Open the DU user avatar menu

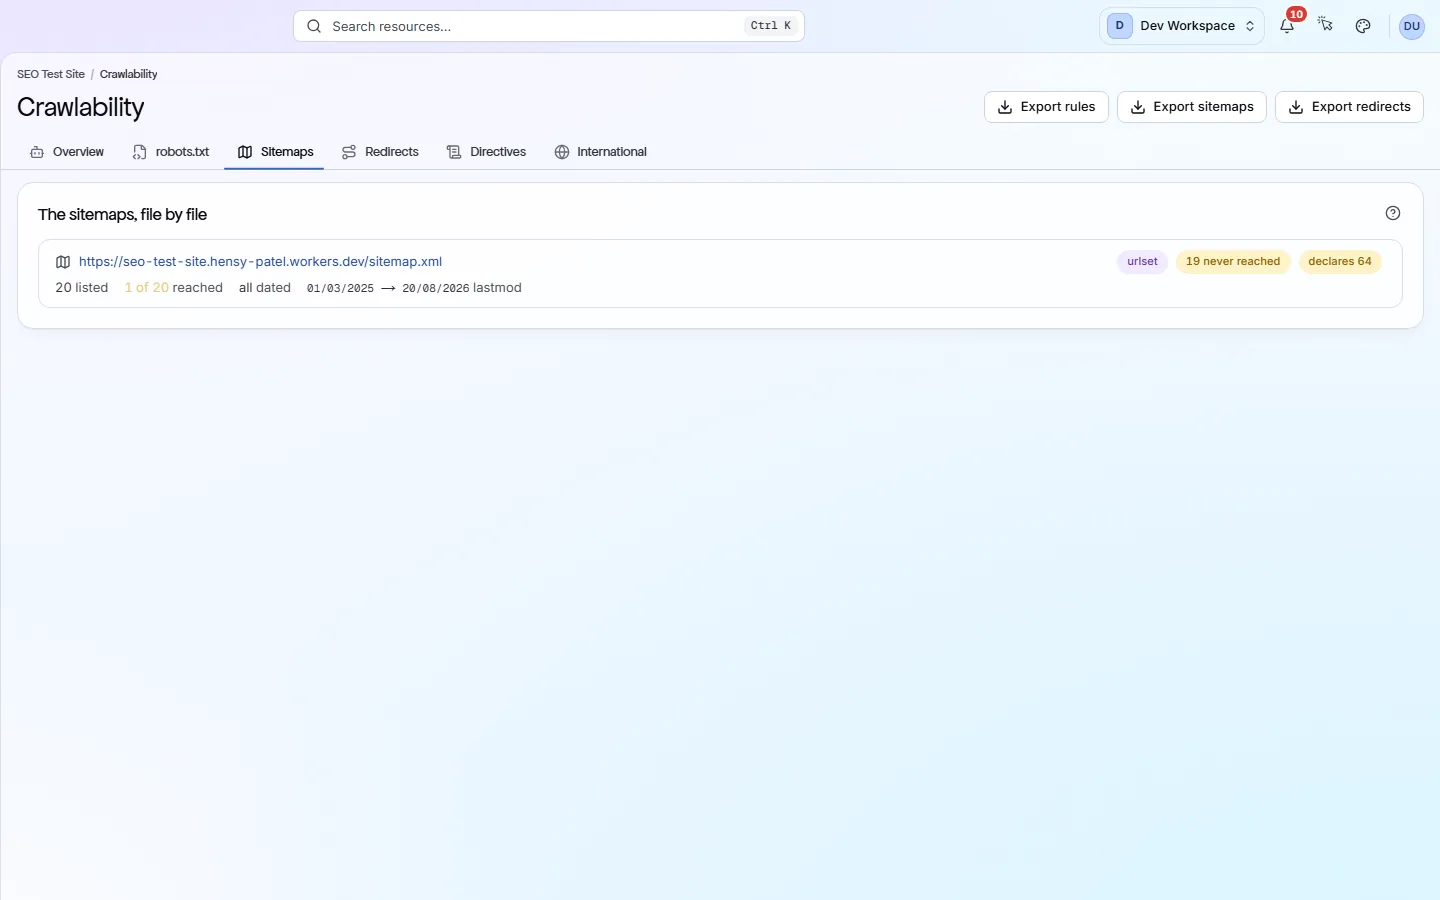1411,26
